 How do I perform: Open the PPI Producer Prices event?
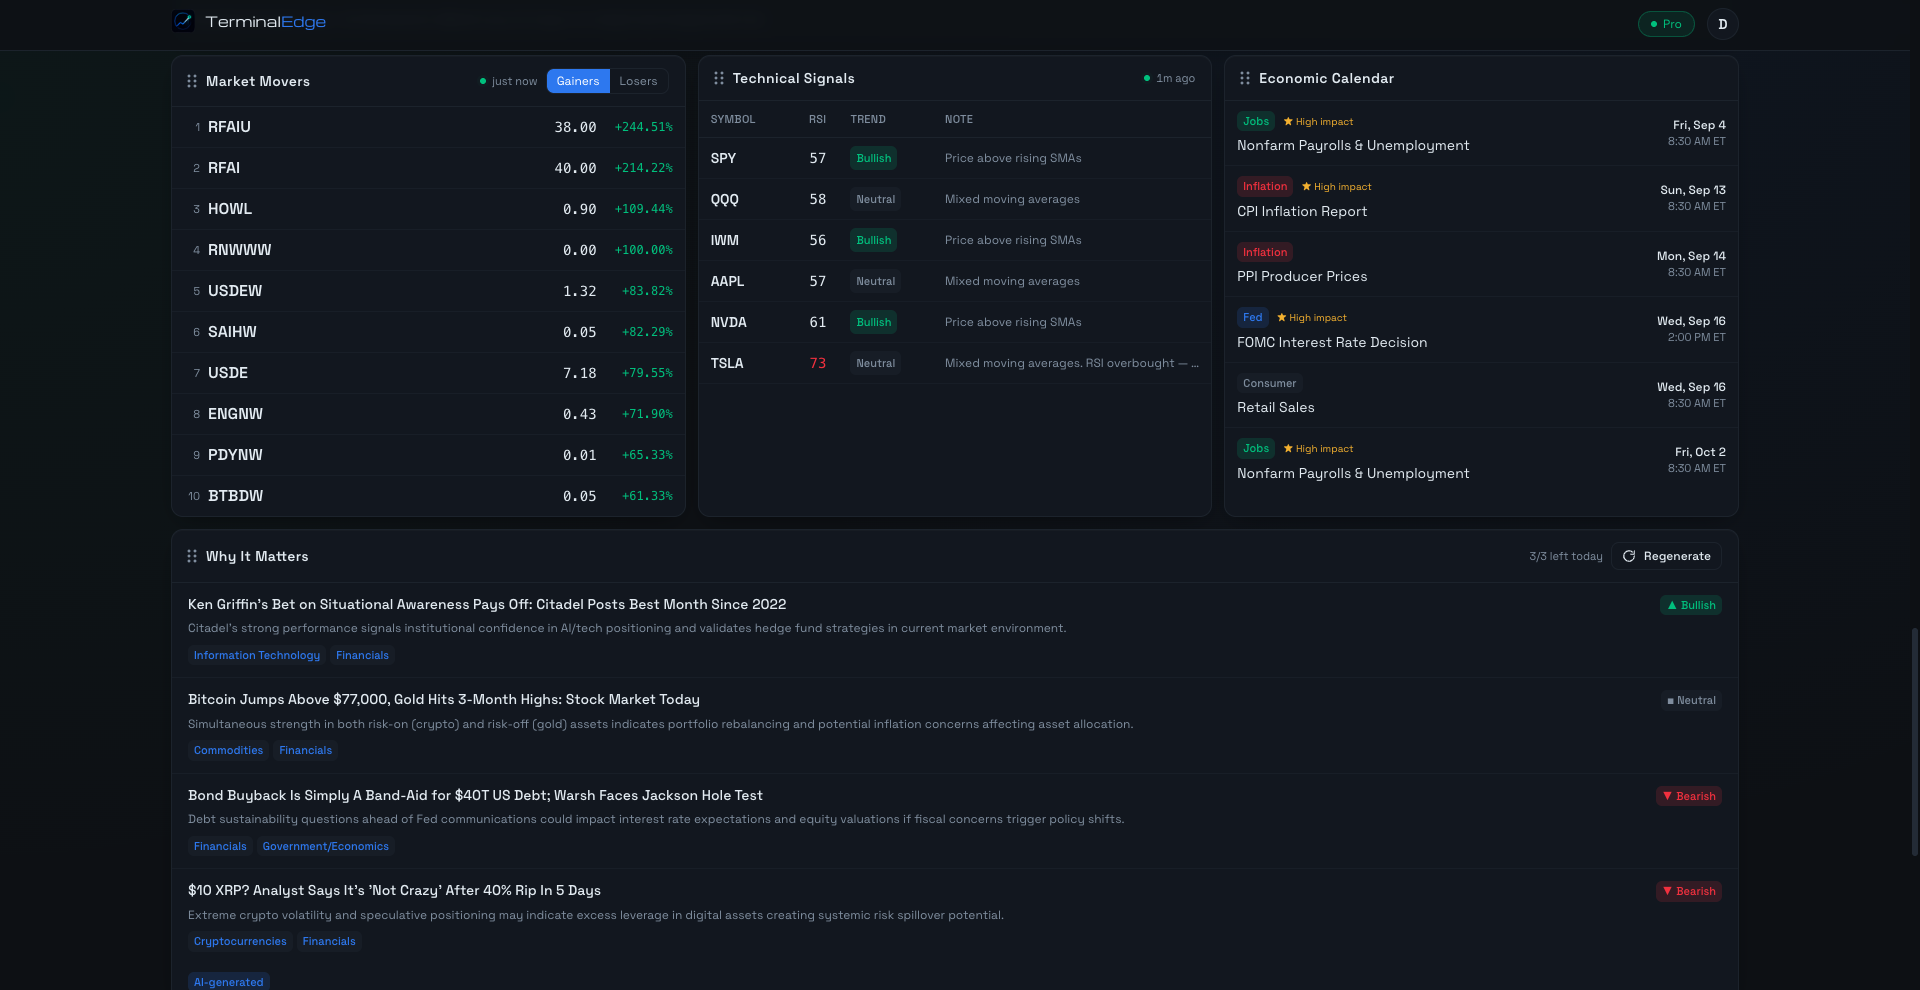[x=1481, y=264]
